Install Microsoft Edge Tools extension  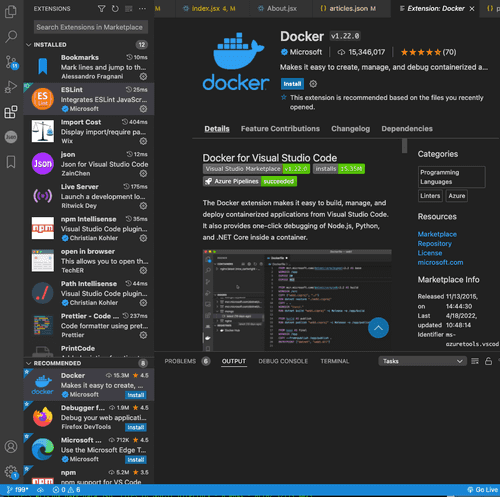pos(136,460)
